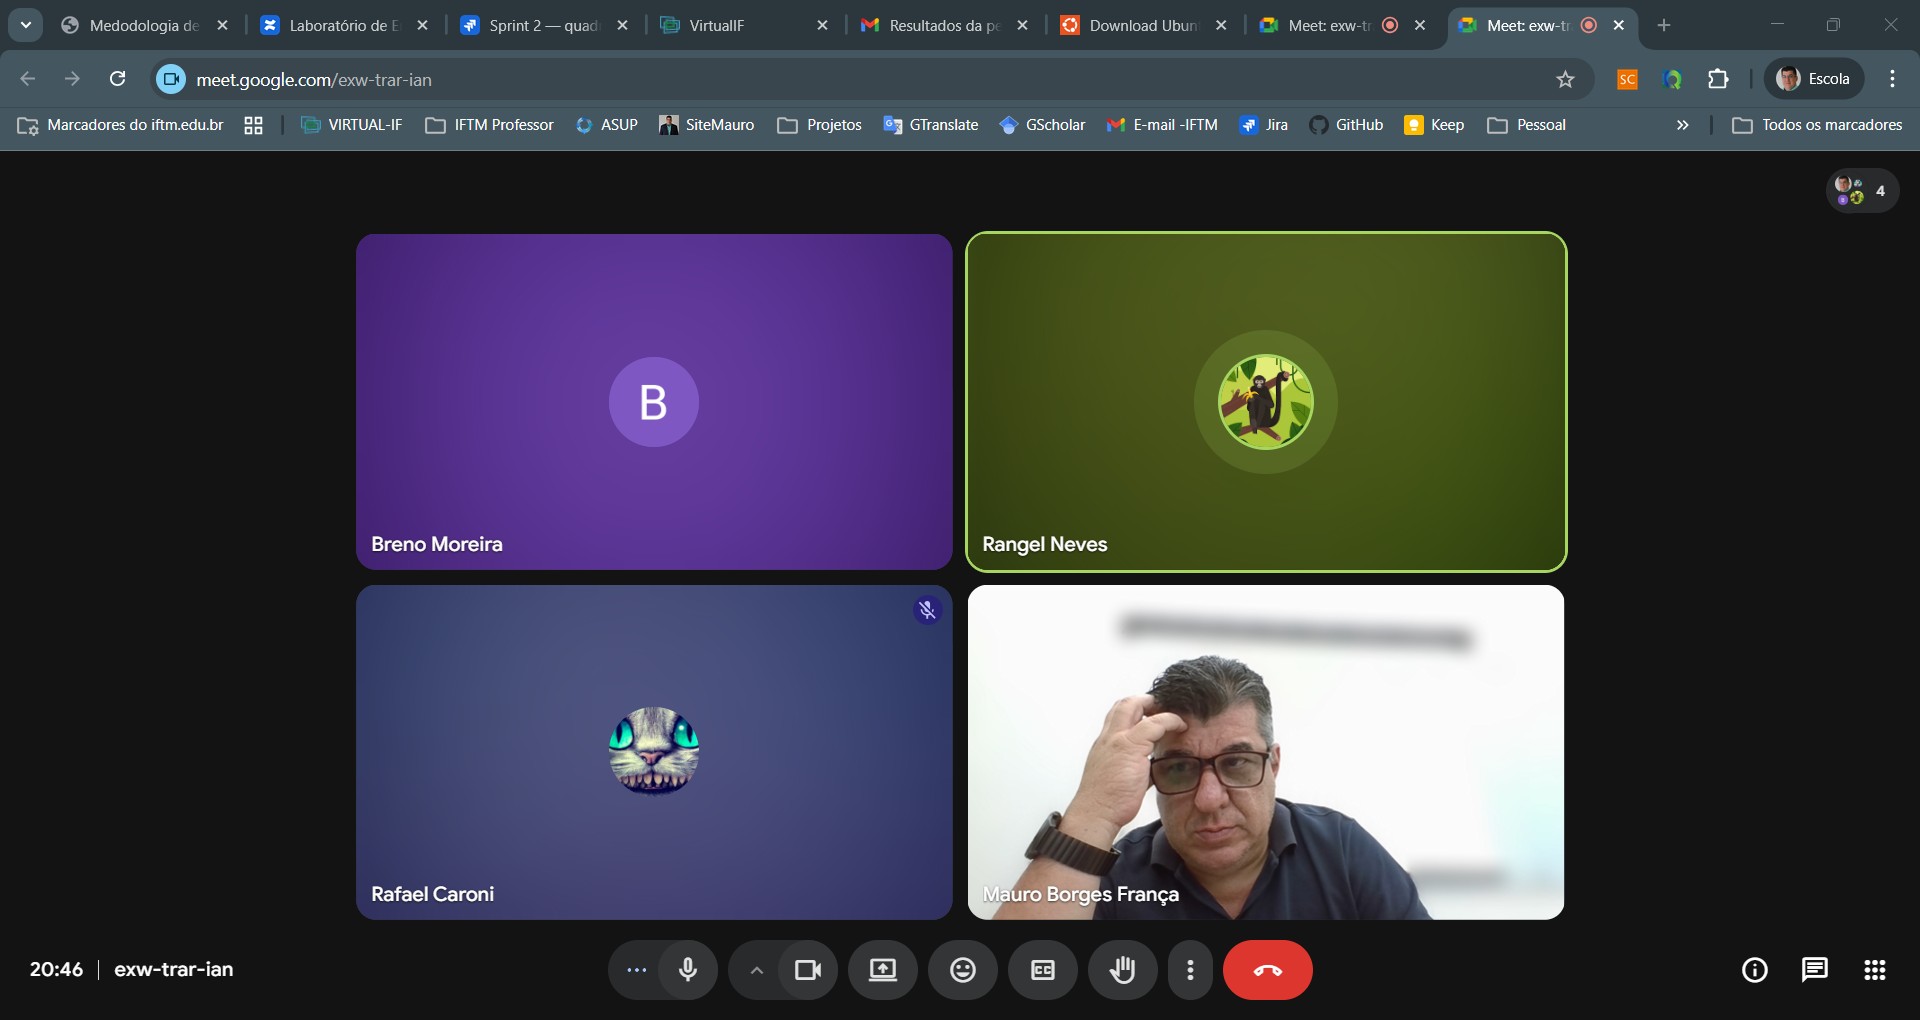This screenshot has width=1920, height=1020.
Task: Show hidden bookmarks chevron
Action: [1683, 125]
